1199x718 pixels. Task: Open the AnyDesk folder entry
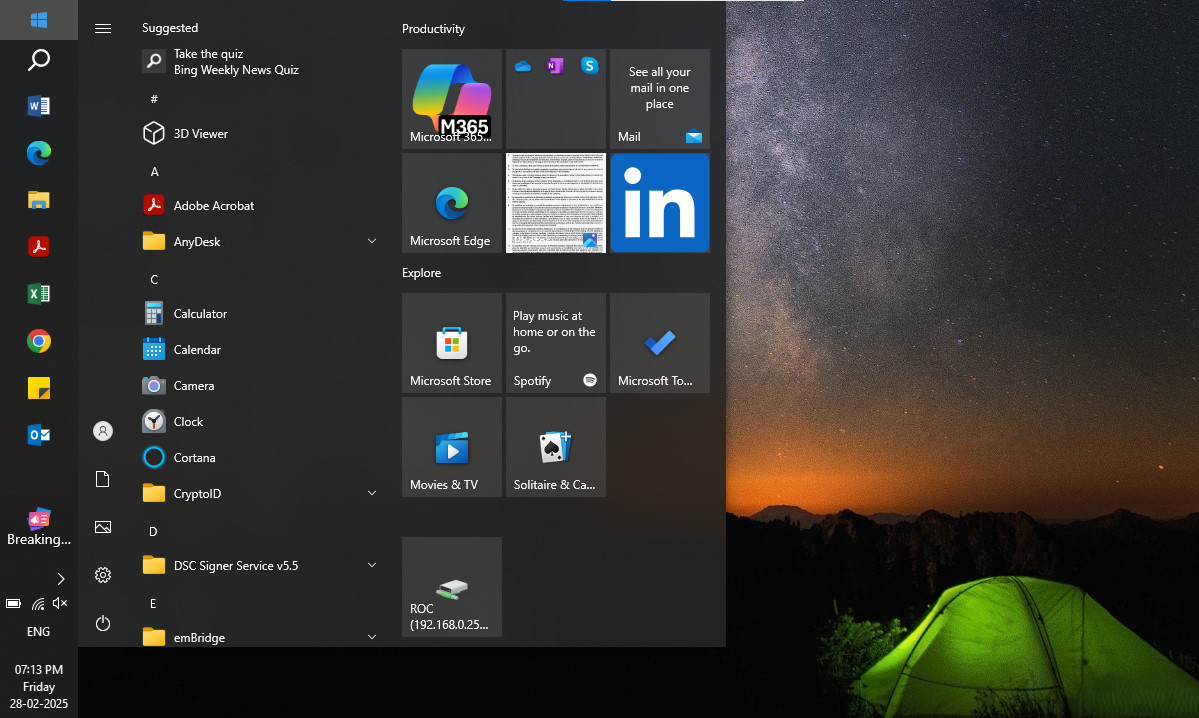click(260, 241)
